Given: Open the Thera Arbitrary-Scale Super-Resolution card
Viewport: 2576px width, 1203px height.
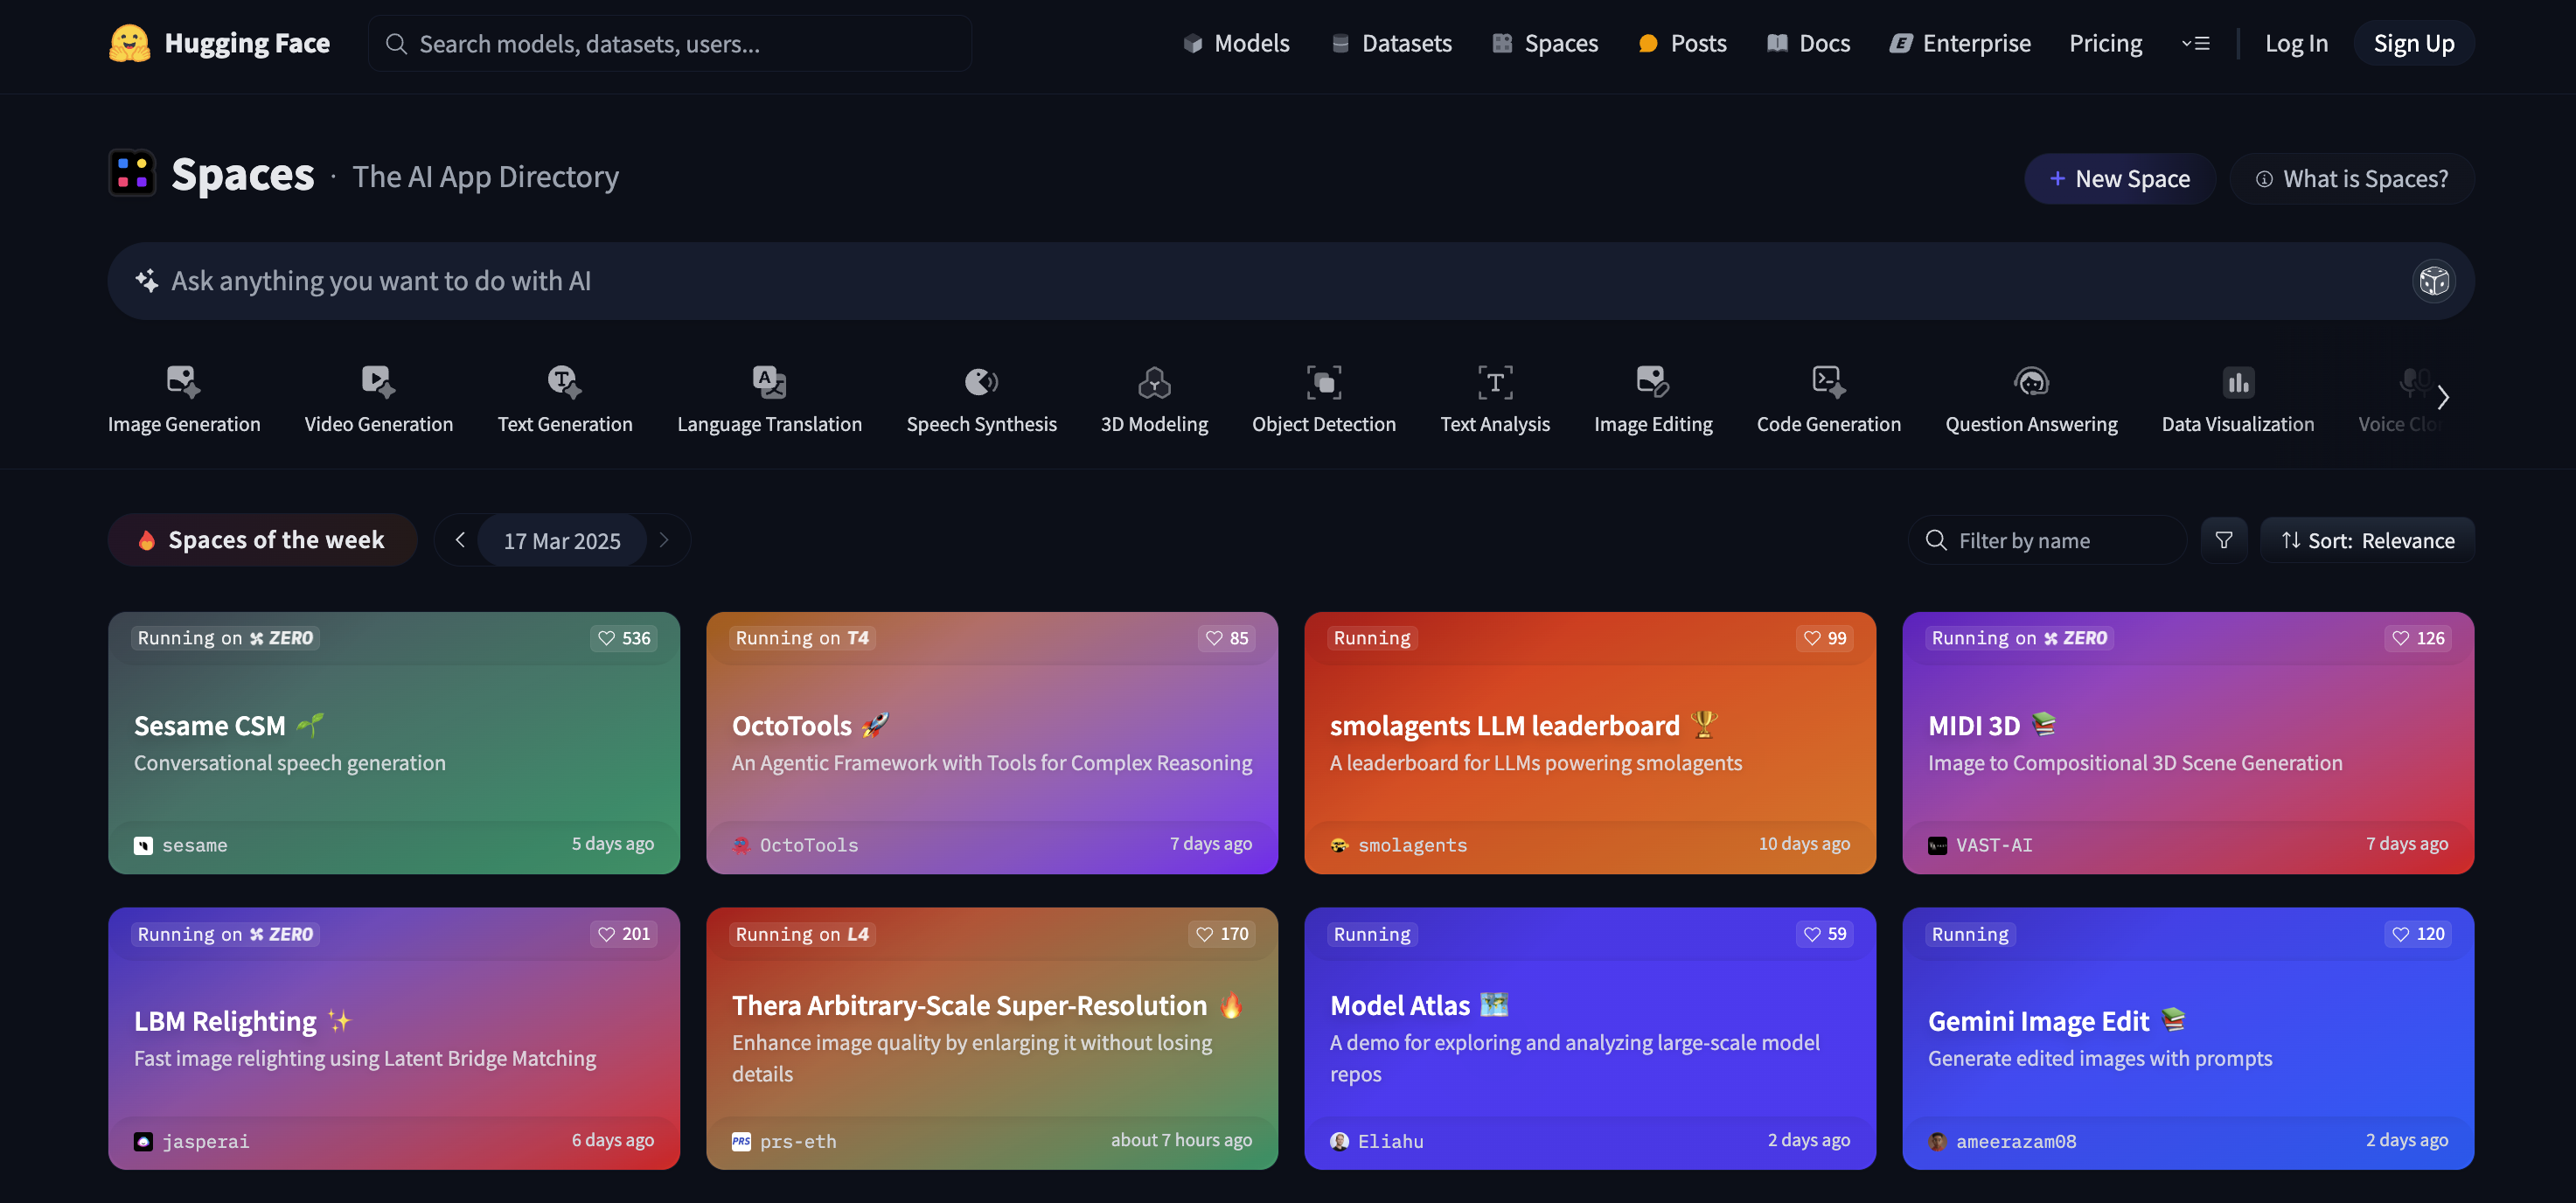Looking at the screenshot, I should coord(992,1038).
